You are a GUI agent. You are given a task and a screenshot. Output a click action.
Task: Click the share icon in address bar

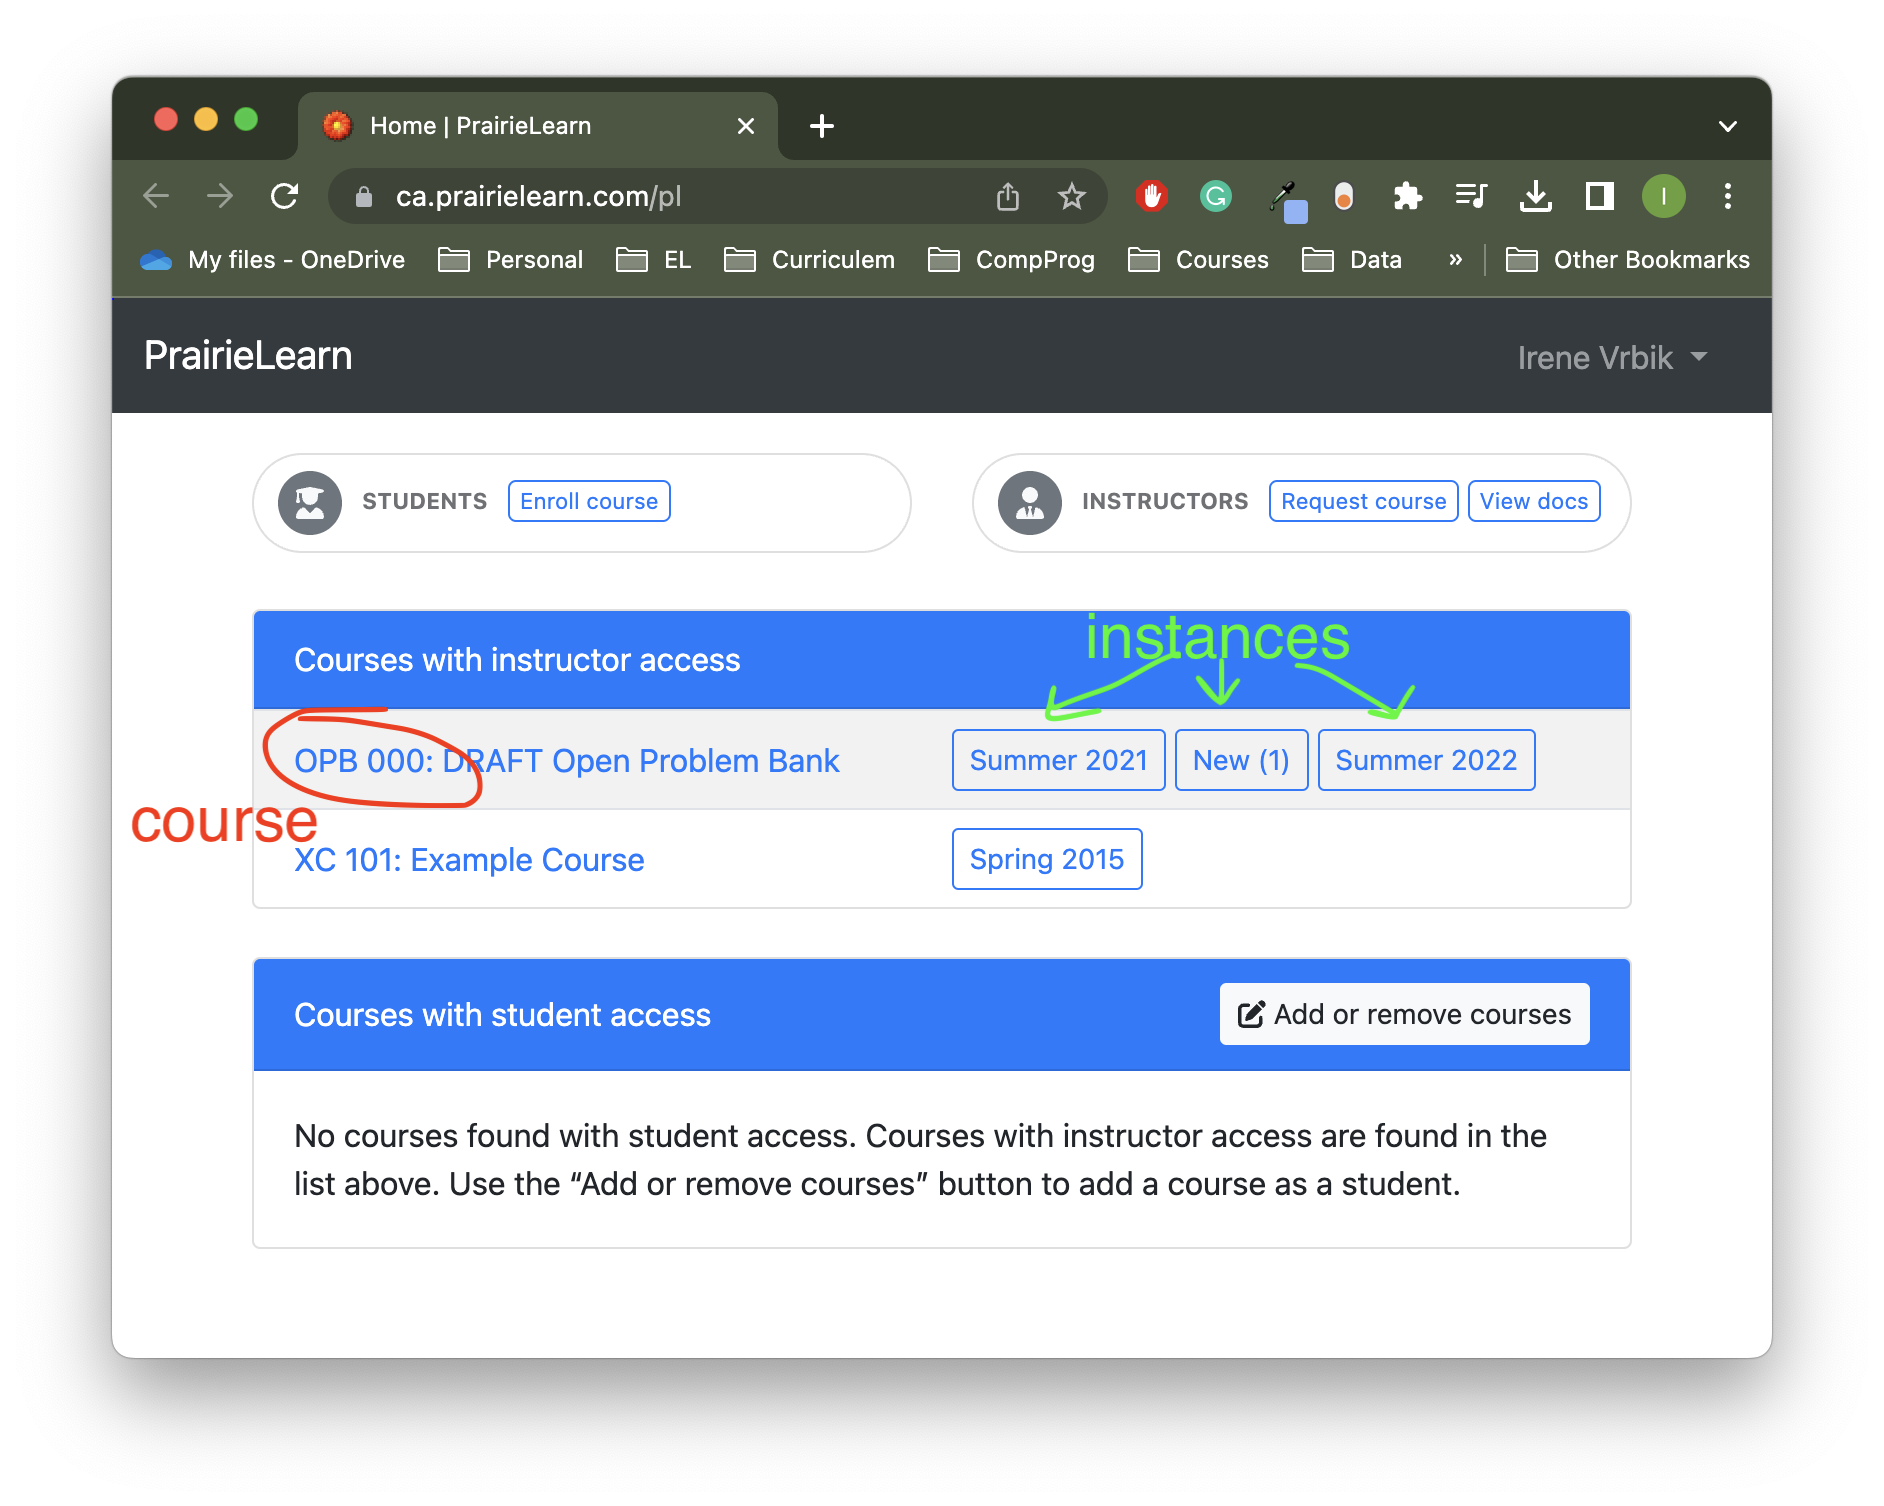coord(1008,196)
